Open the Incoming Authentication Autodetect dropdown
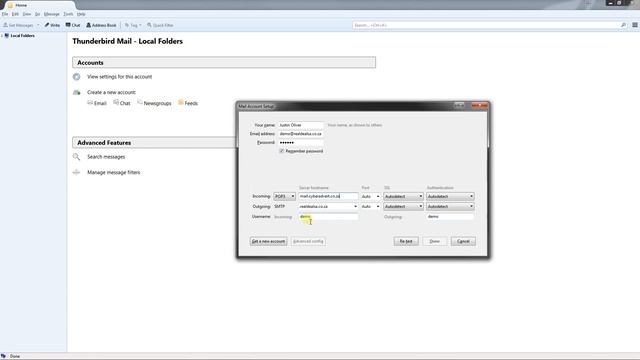Screen dimensions: 640x360 point(450,197)
